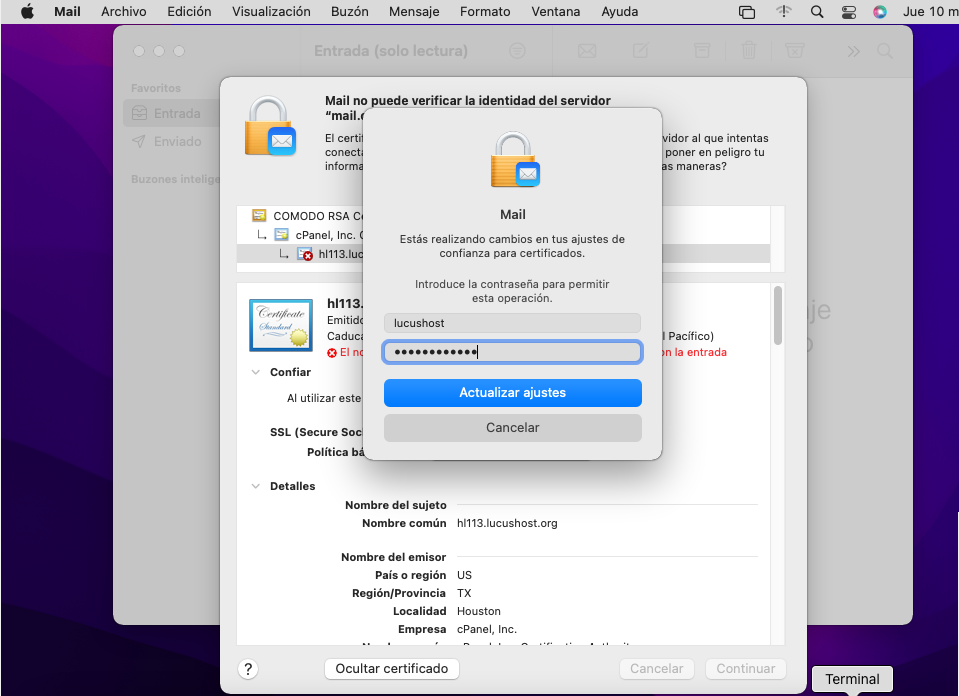Click Ocultar certificado button
The width and height of the screenshot is (959, 696).
point(391,668)
